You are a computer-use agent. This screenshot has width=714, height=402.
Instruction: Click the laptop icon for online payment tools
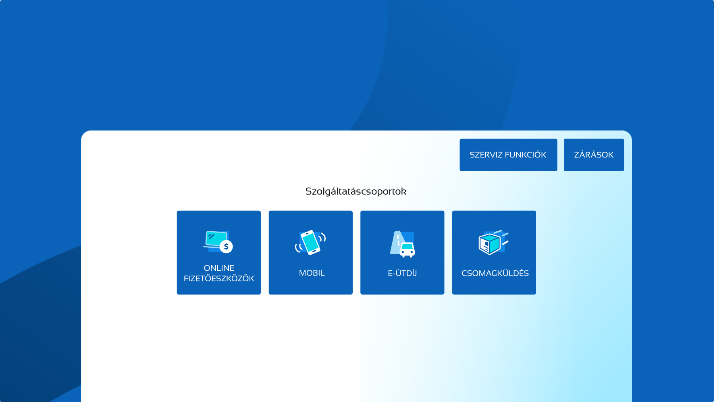(x=215, y=239)
